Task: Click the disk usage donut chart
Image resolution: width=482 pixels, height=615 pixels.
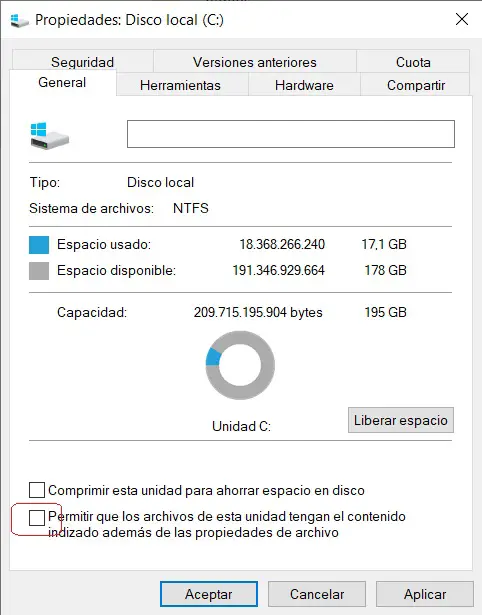Action: (240, 365)
